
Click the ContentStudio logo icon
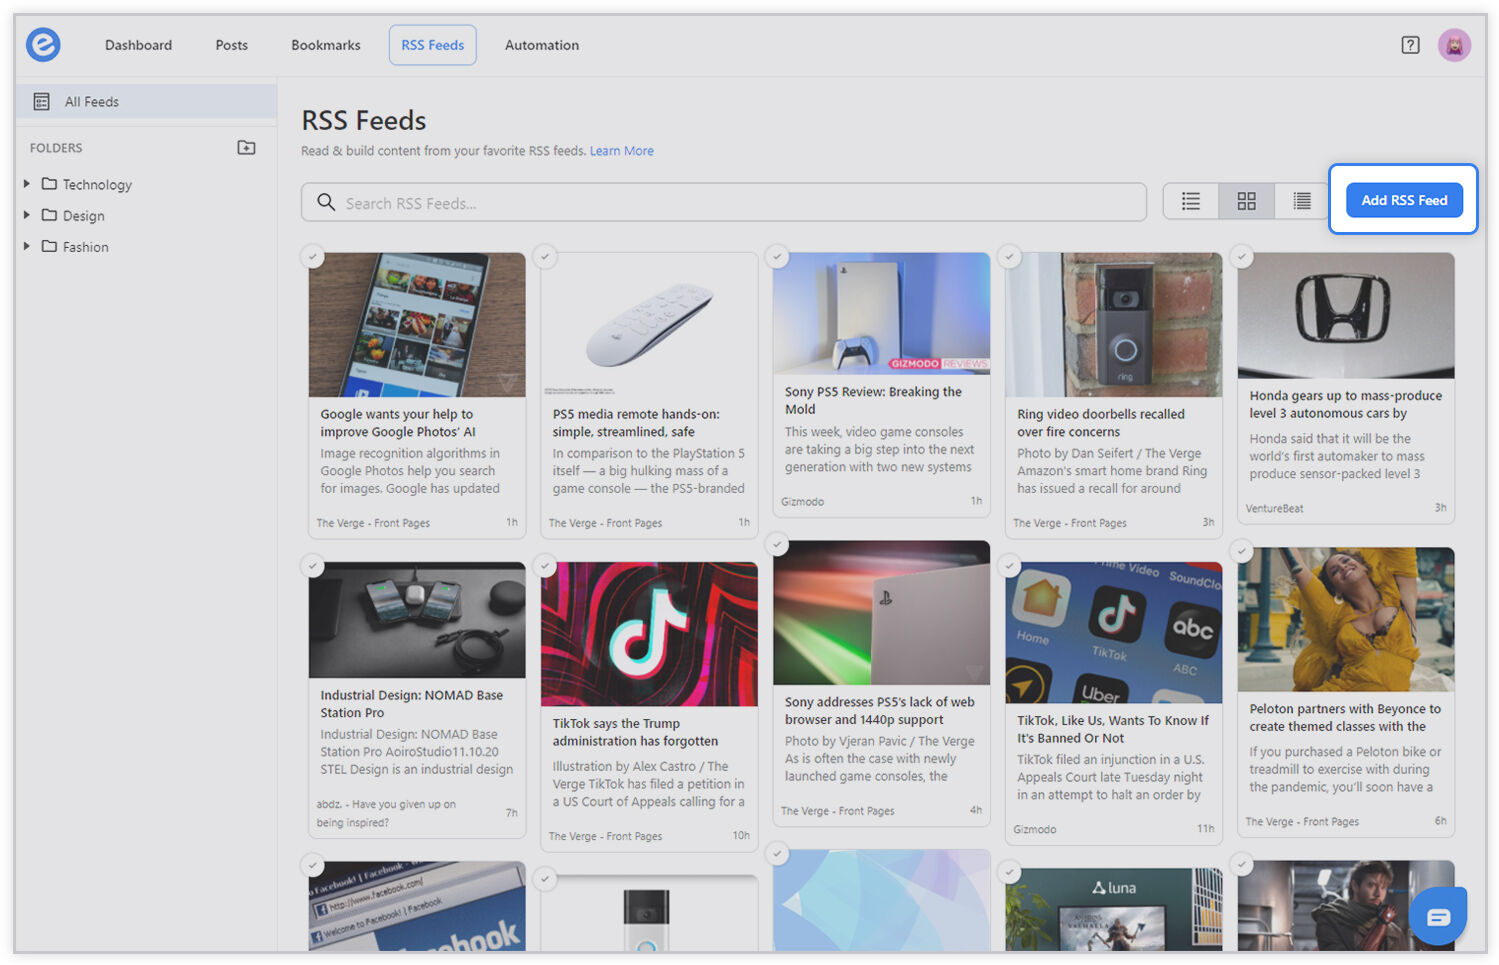click(x=43, y=44)
